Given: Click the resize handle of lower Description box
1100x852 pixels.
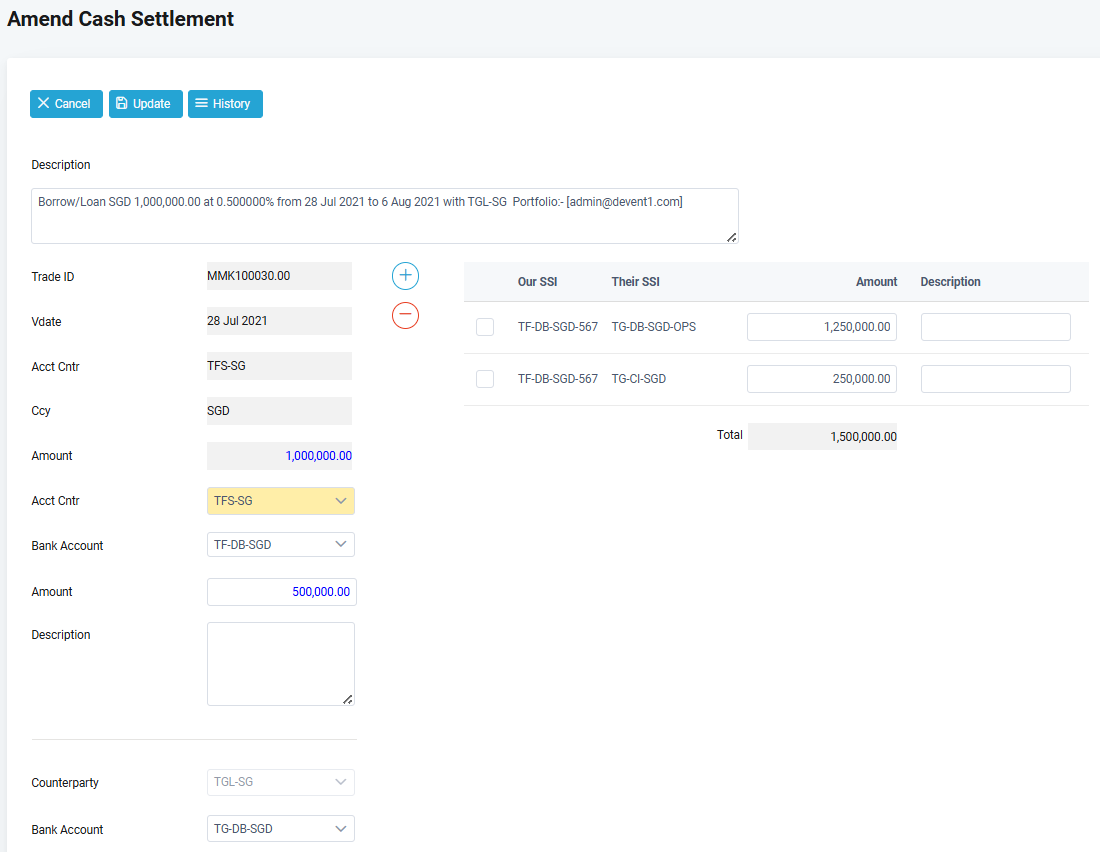Looking at the screenshot, I should click(348, 699).
